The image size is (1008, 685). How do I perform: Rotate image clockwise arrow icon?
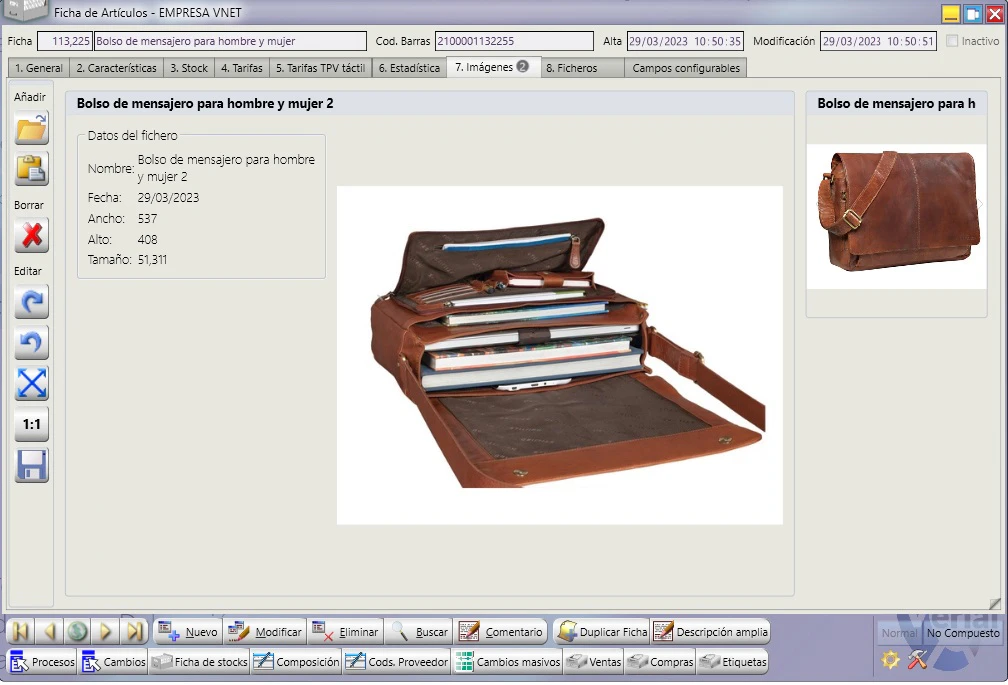[x=32, y=302]
